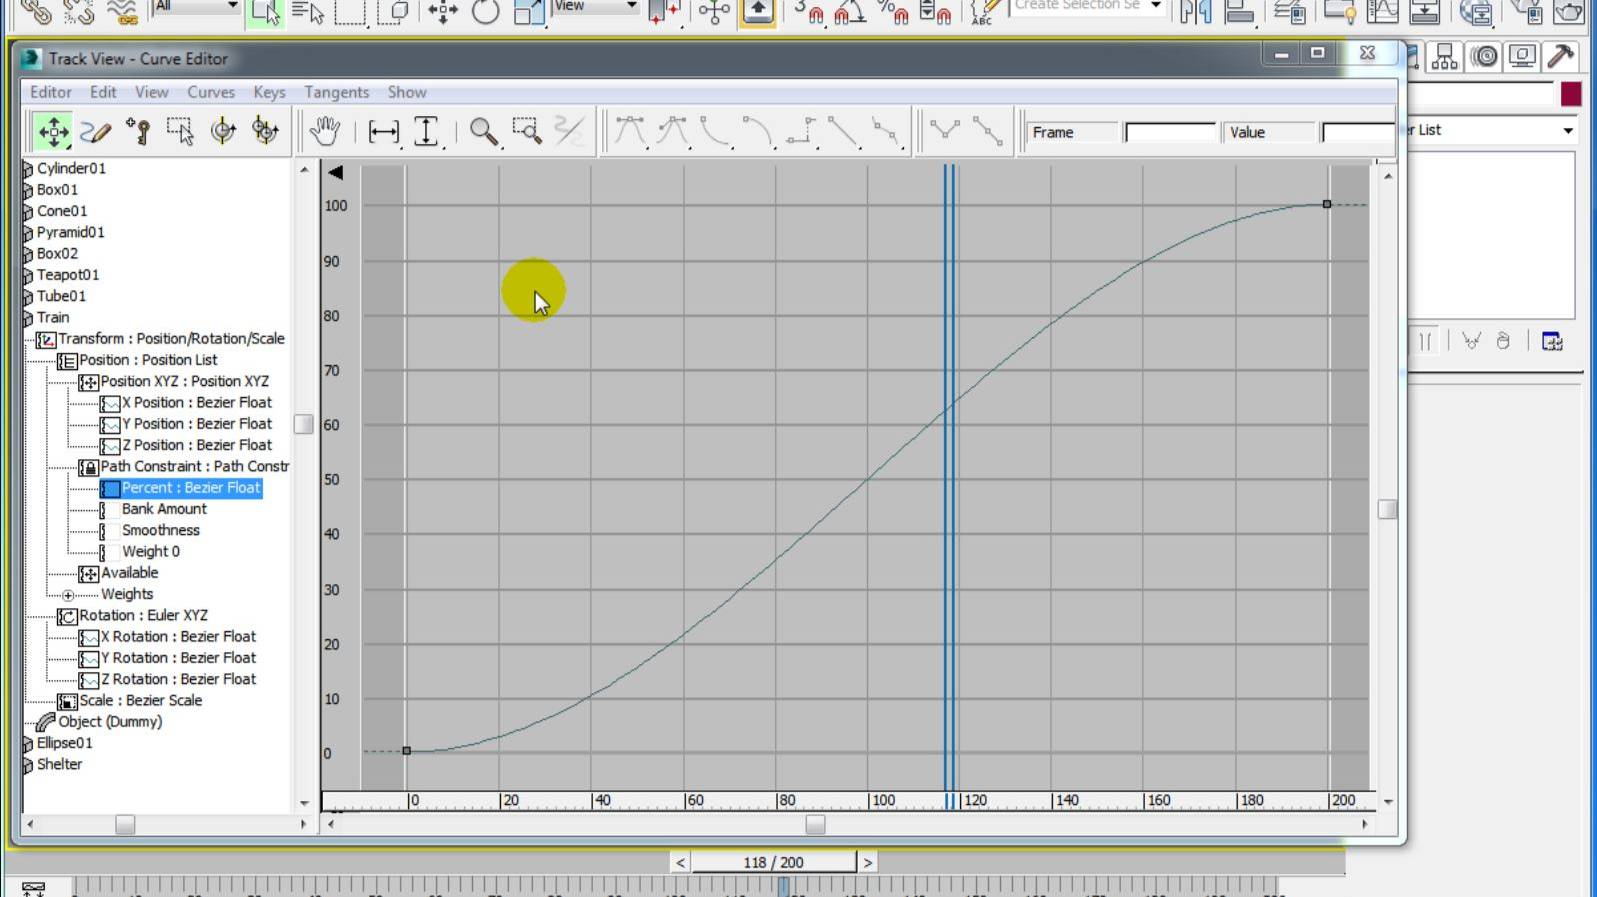
Task: Open the Utilities hammer panel tab
Action: [x=1560, y=57]
